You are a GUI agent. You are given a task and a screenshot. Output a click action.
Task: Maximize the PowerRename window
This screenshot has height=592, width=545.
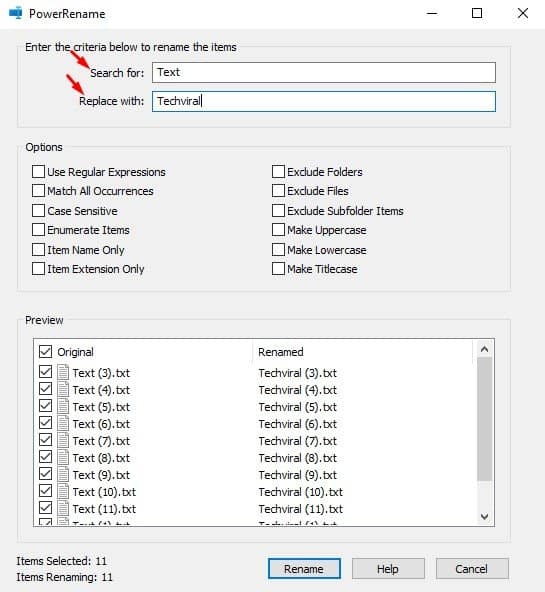(x=477, y=13)
